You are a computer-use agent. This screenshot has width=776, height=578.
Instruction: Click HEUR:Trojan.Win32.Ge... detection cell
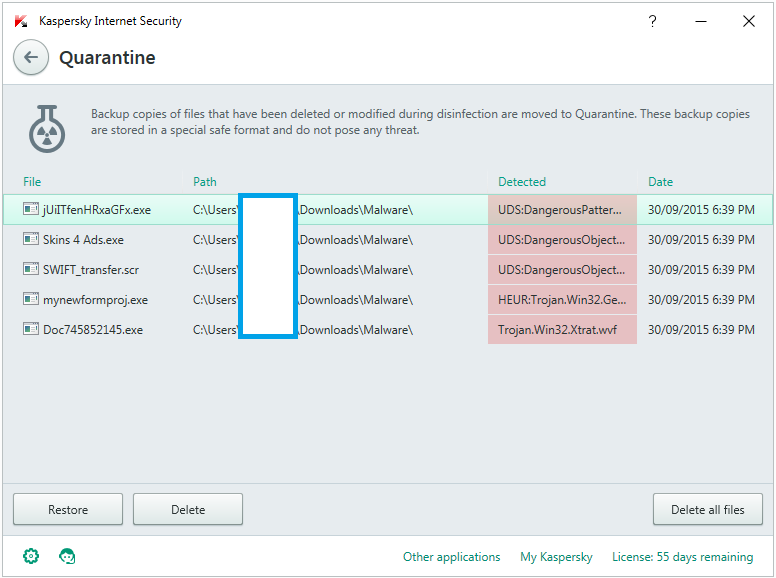pyautogui.click(x=562, y=300)
